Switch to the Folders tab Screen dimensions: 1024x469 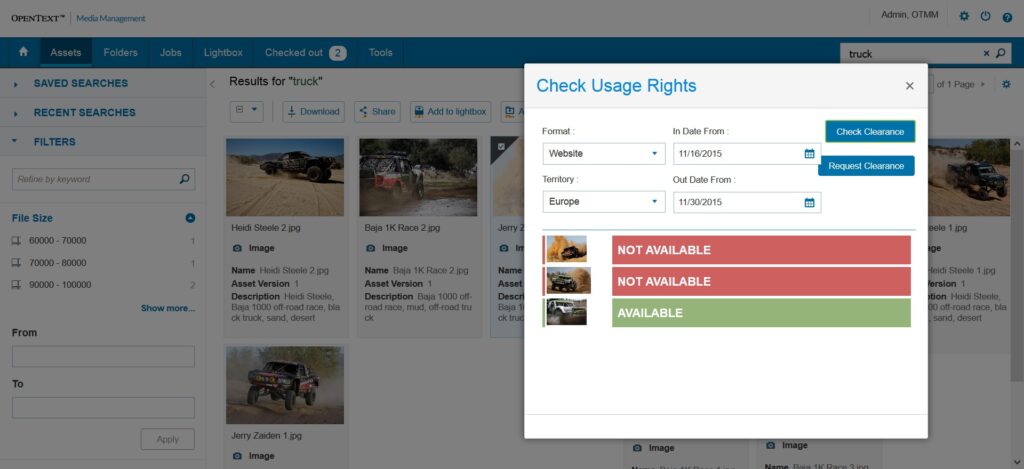(x=120, y=53)
